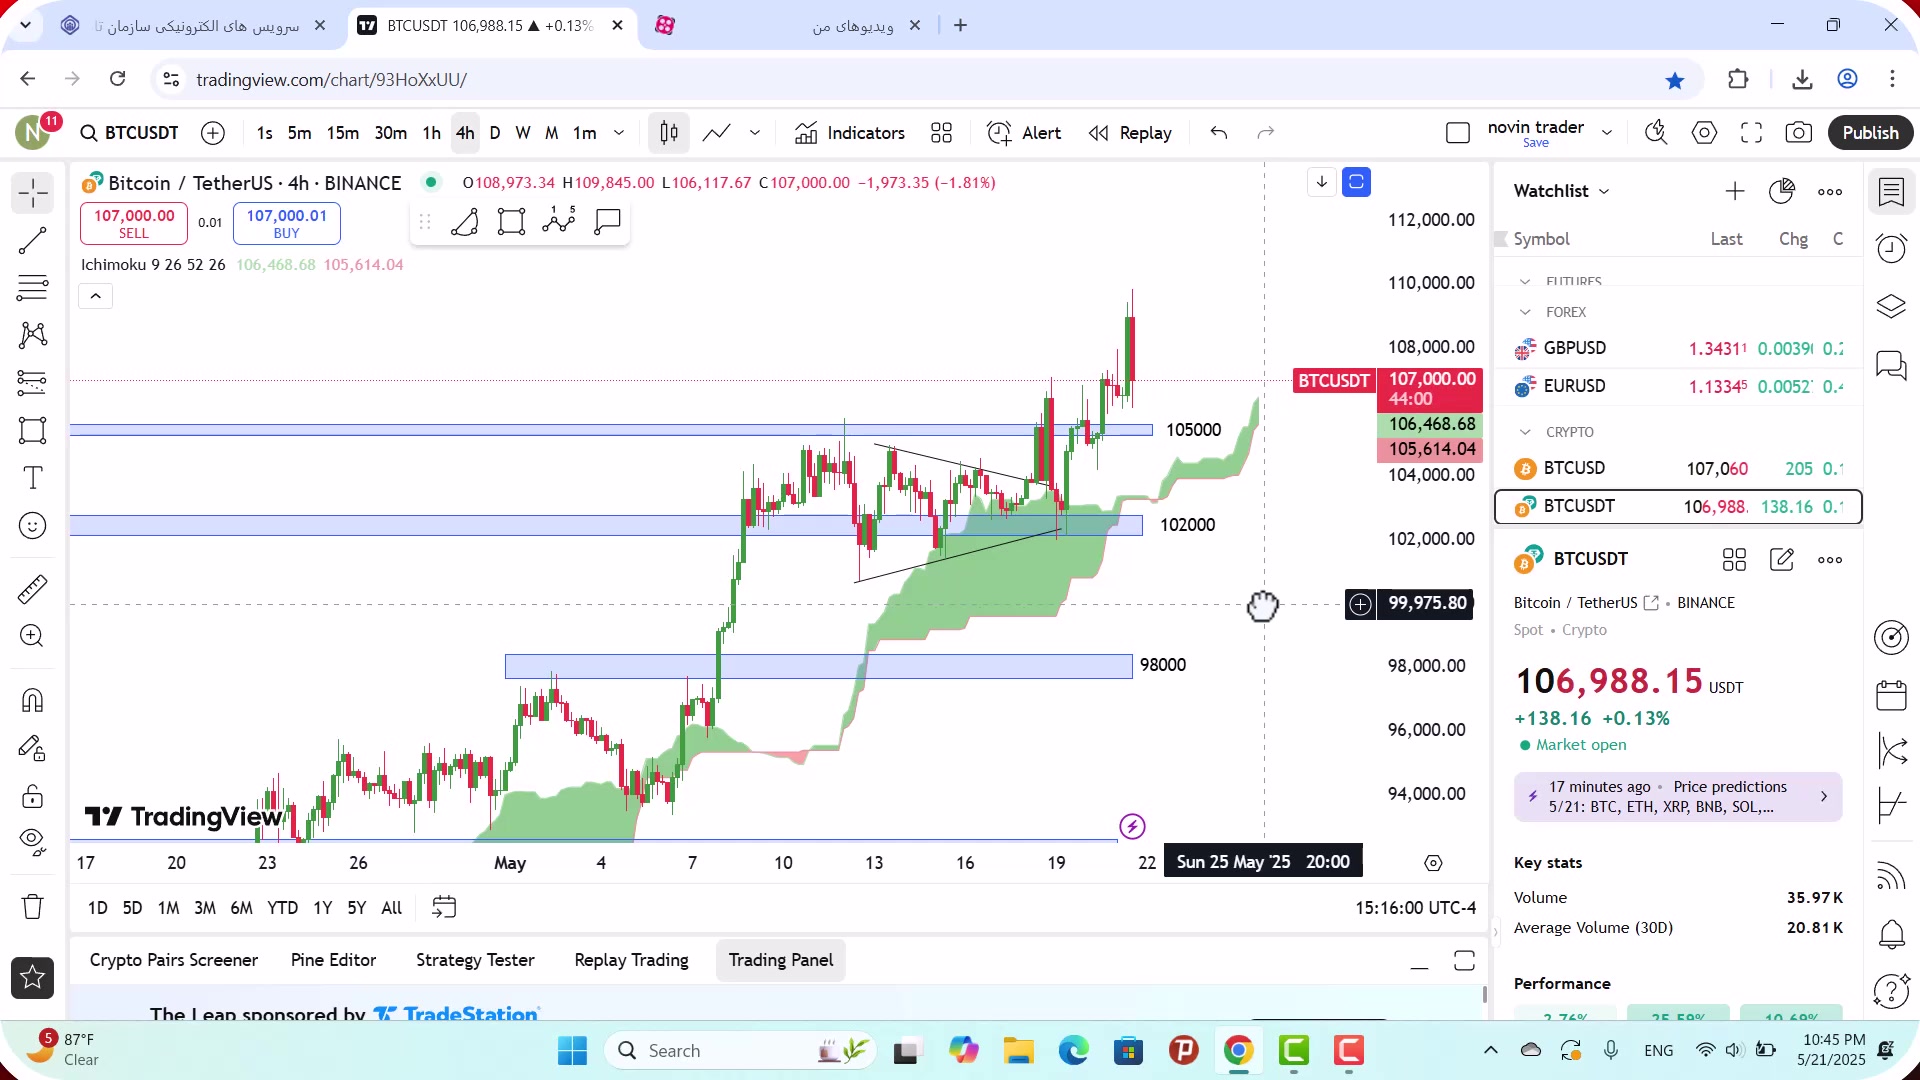Screen dimensions: 1920x1080
Task: Open quick search icon
Action: (1657, 133)
